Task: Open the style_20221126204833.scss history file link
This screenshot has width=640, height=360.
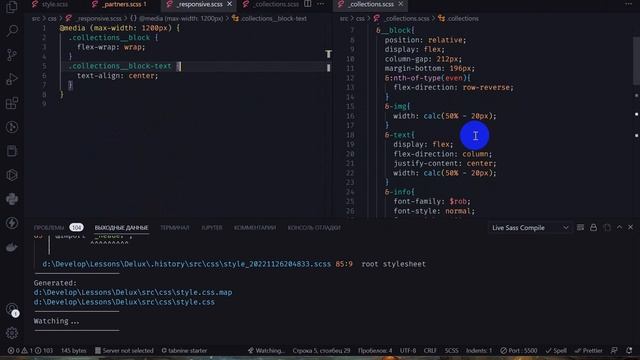Action: point(187,264)
